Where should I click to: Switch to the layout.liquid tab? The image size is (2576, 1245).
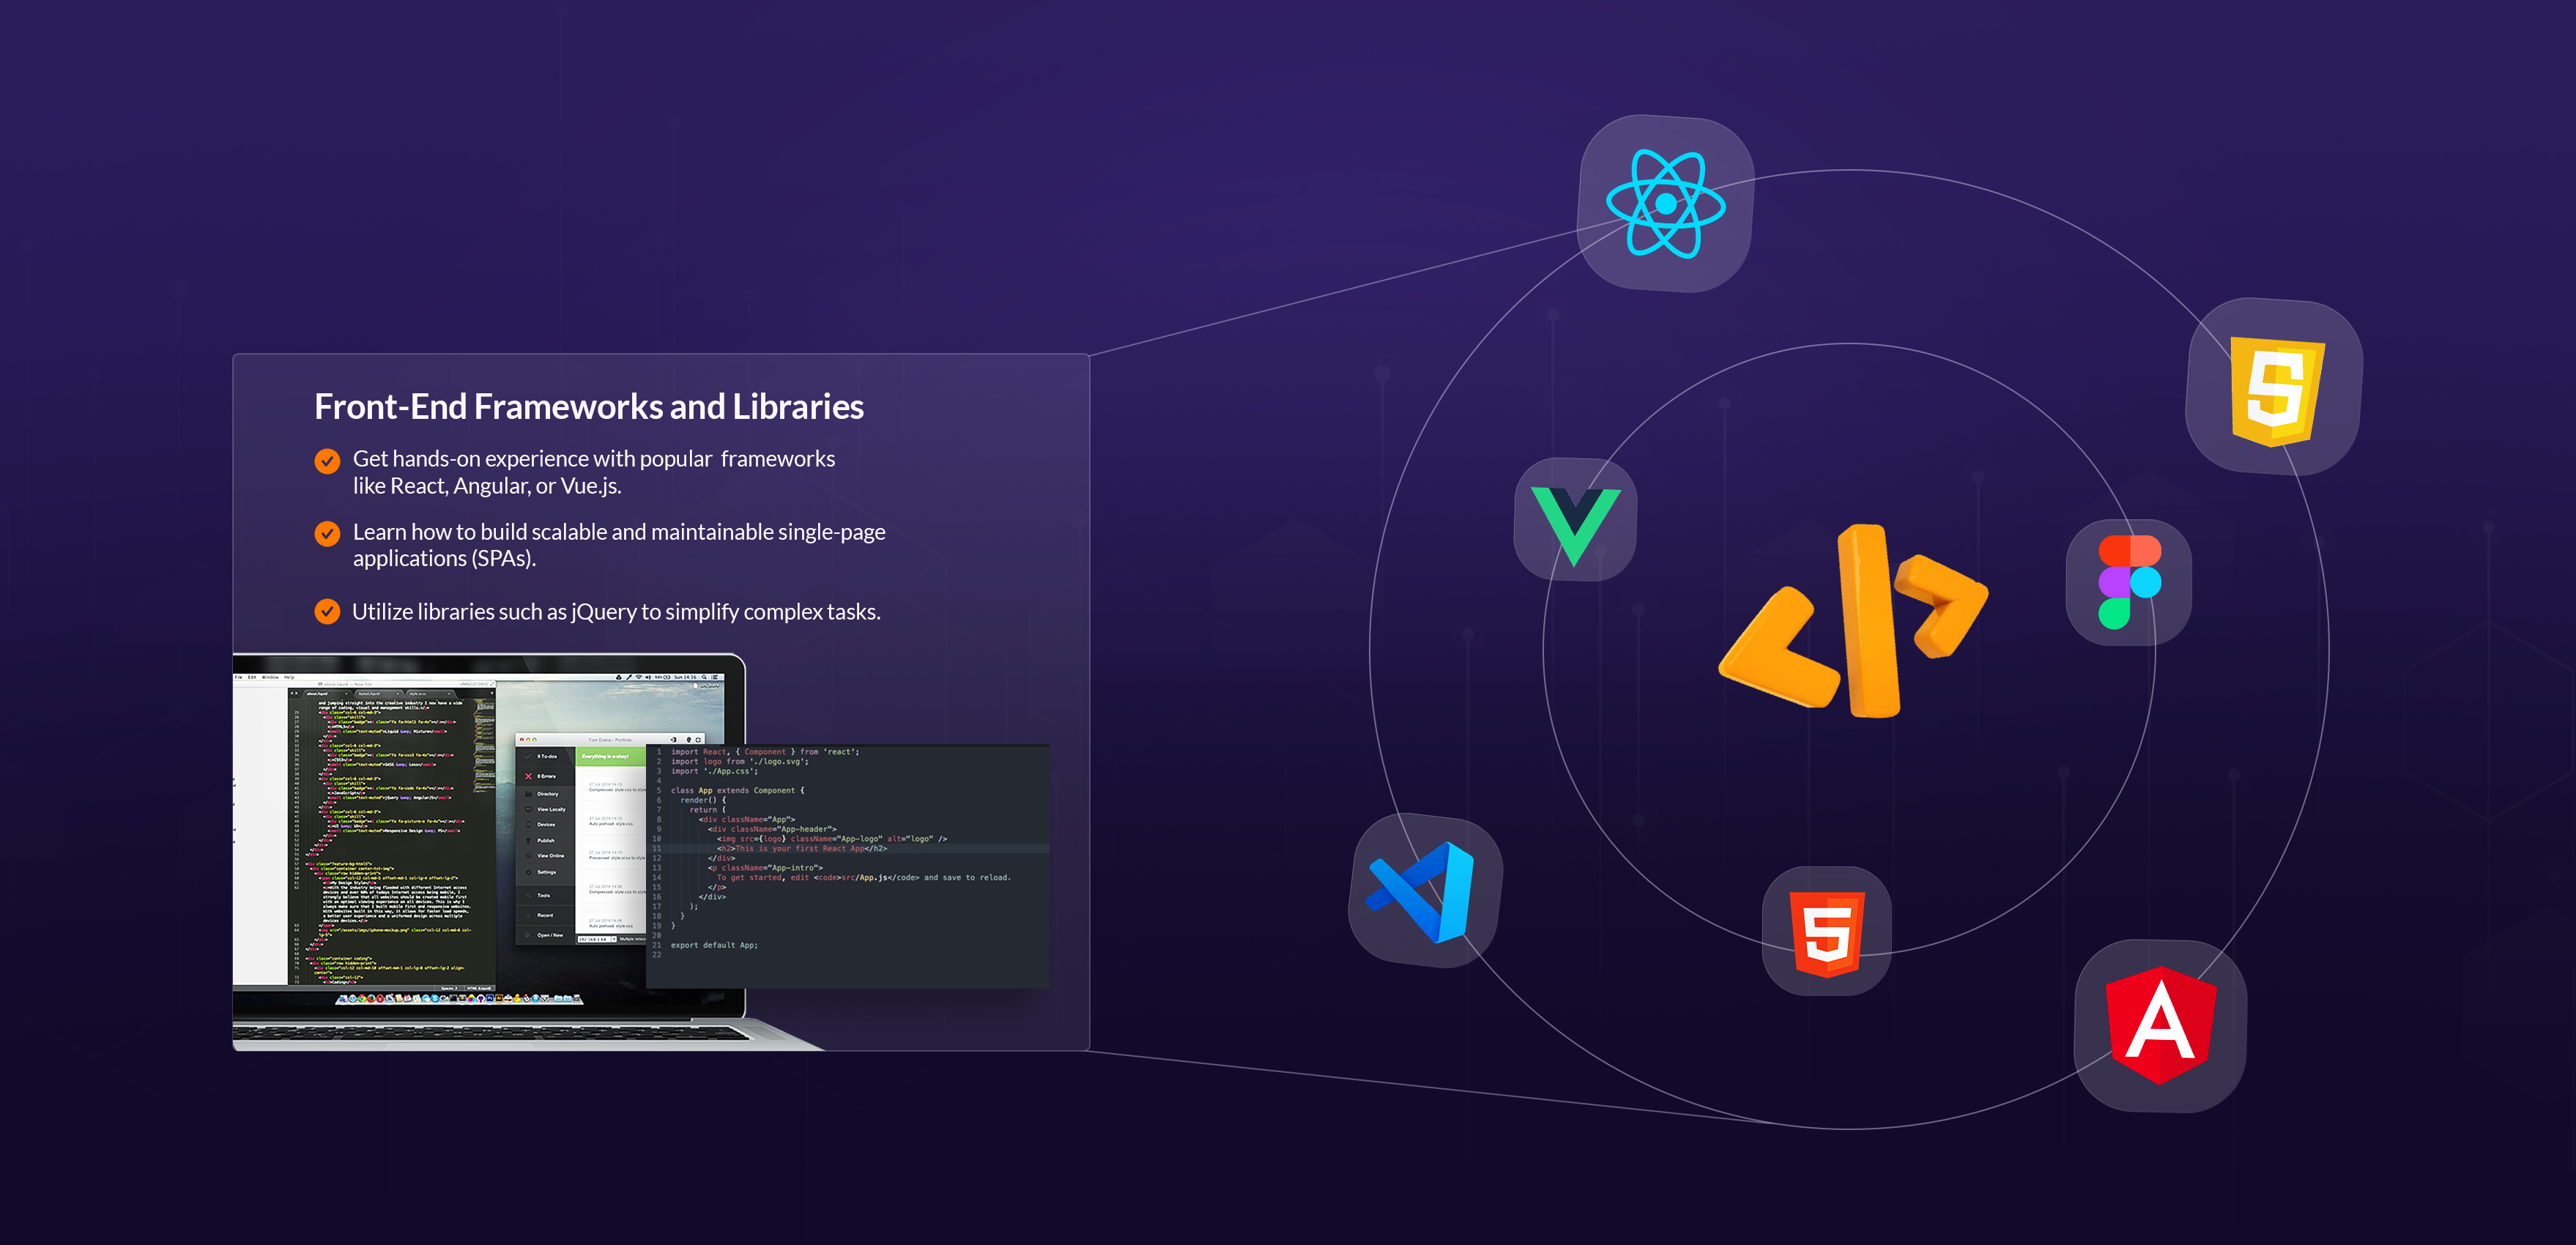click(x=370, y=694)
